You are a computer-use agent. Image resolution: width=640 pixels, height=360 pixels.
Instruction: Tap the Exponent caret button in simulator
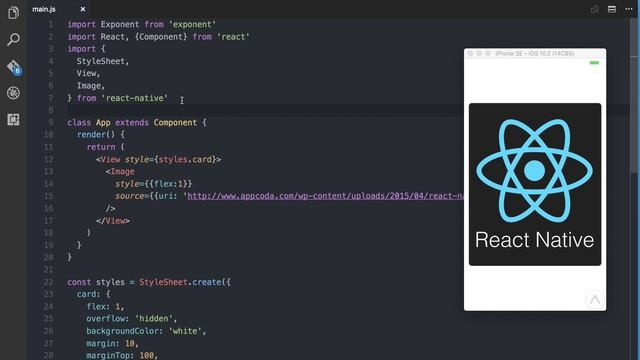[x=595, y=300]
